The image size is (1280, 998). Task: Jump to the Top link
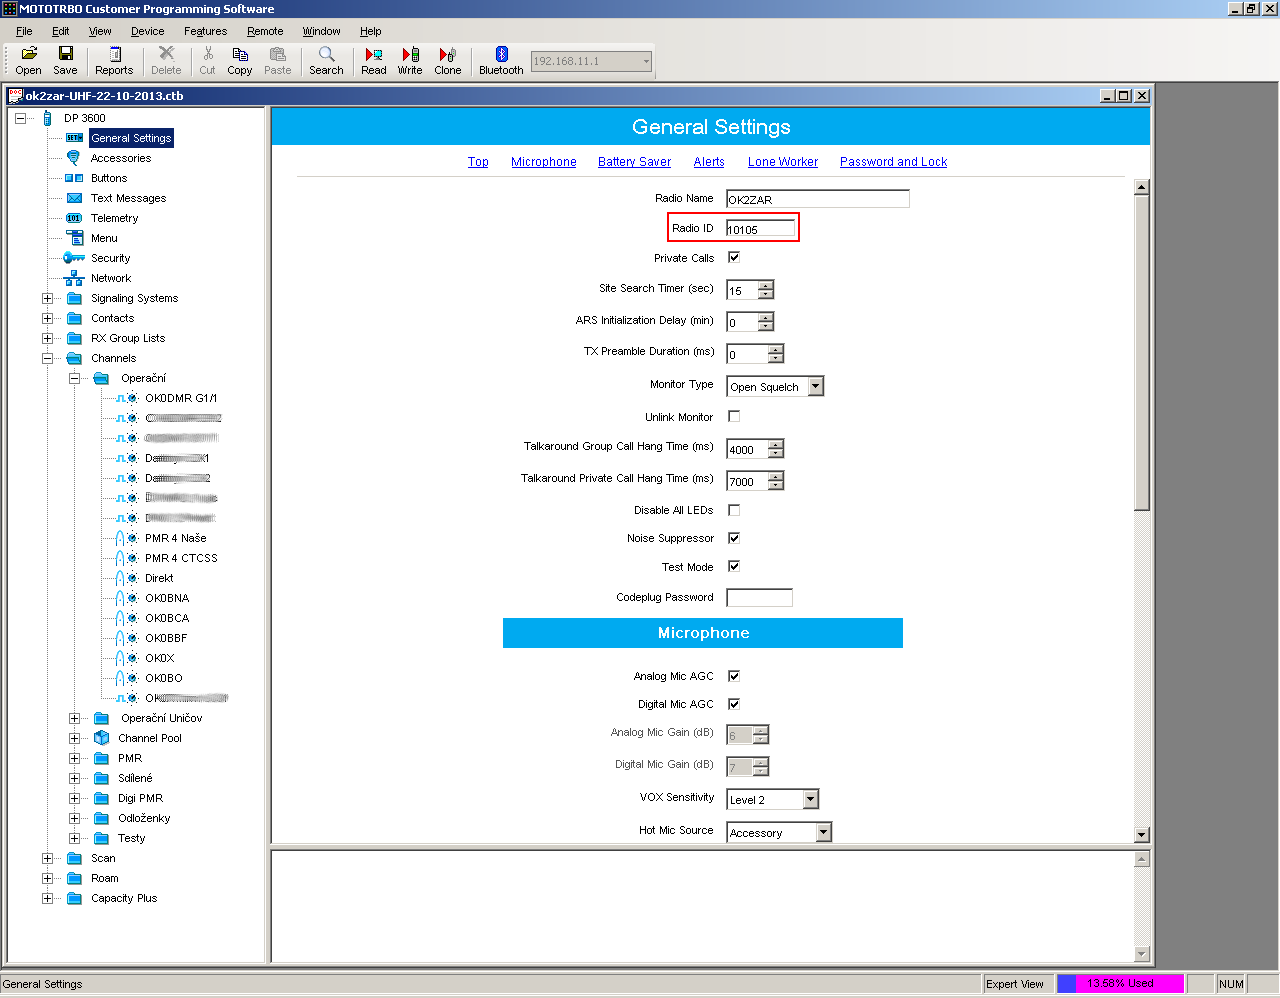478,162
